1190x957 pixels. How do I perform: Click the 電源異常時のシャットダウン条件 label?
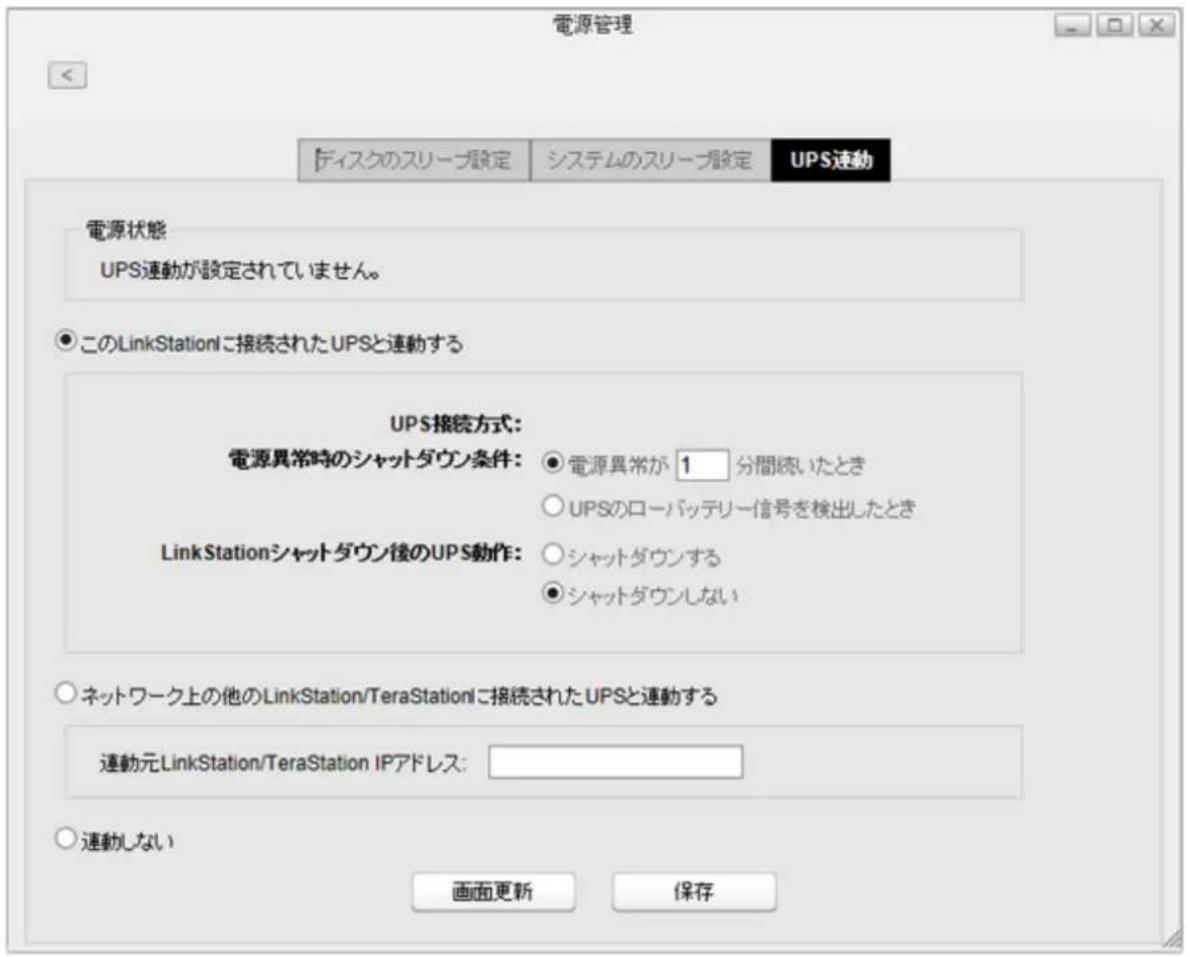tap(375, 459)
